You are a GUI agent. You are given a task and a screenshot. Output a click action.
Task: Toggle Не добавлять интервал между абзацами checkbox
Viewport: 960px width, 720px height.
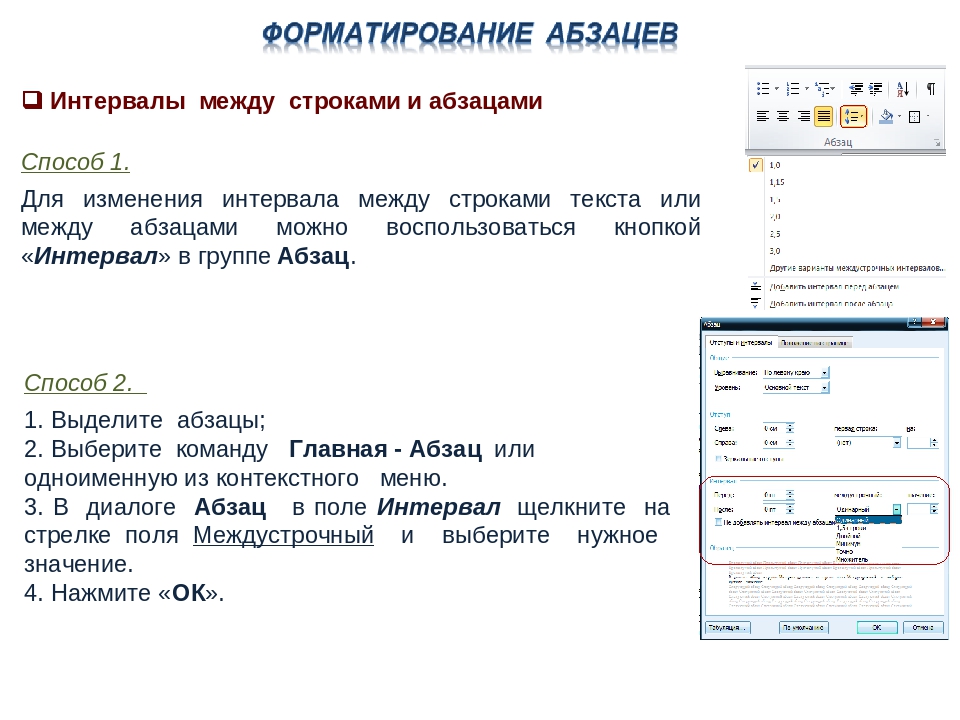pyautogui.click(x=719, y=522)
